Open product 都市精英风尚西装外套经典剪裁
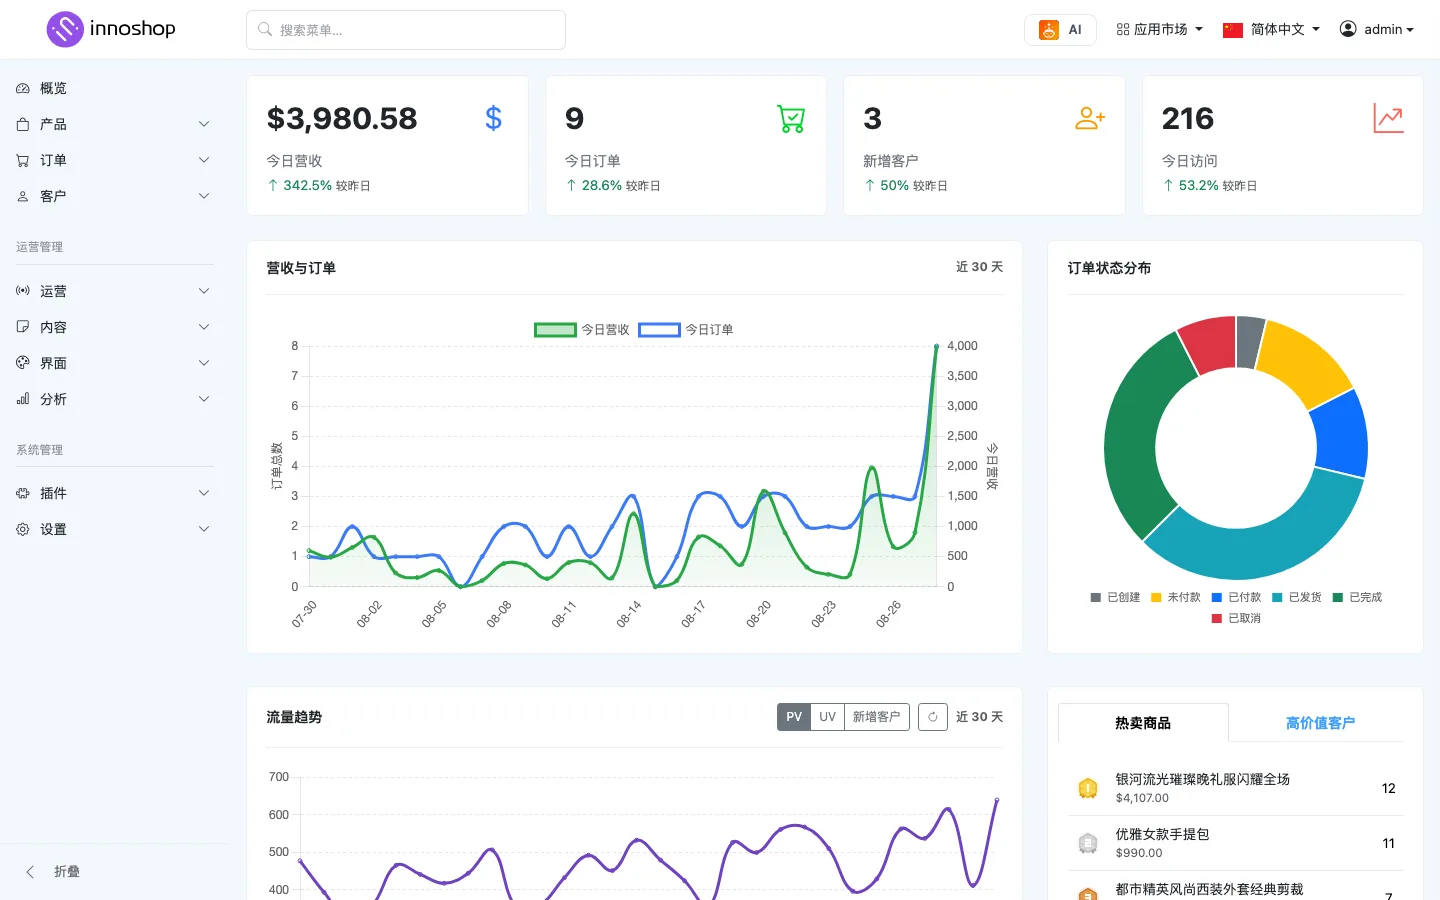This screenshot has width=1440, height=900. tap(1209, 889)
